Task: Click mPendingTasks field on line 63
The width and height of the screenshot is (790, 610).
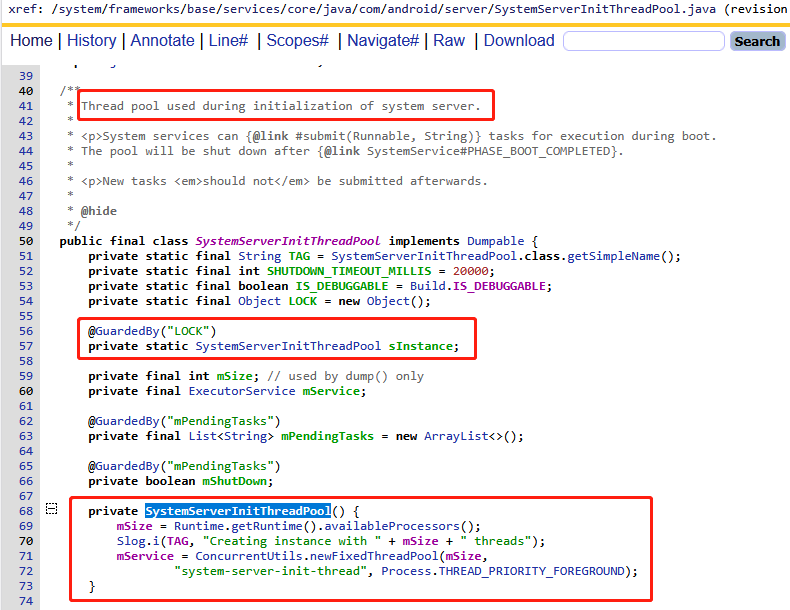Action: pyautogui.click(x=327, y=436)
